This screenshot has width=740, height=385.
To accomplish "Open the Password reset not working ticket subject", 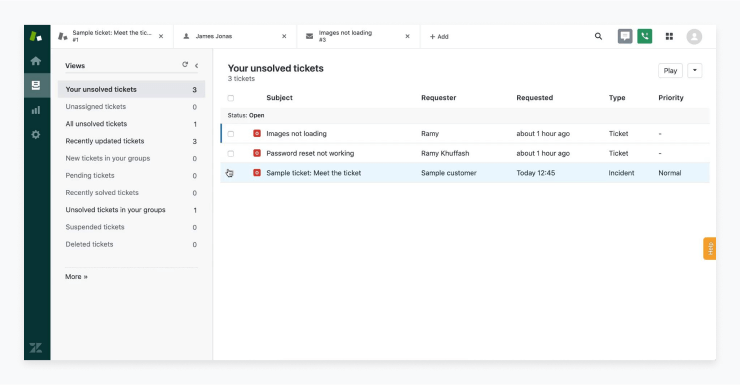I will pos(310,153).
